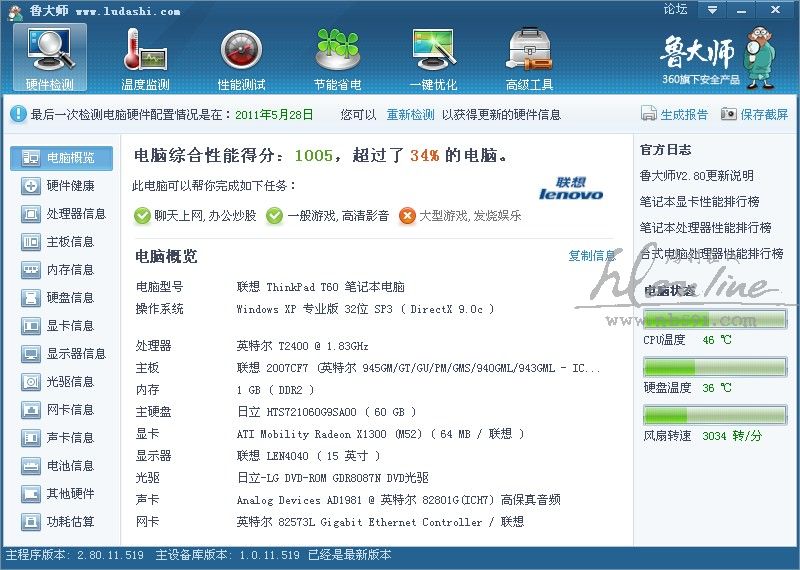The width and height of the screenshot is (800, 570).
Task: Click the 生成报告 generate report link
Action: click(684, 115)
